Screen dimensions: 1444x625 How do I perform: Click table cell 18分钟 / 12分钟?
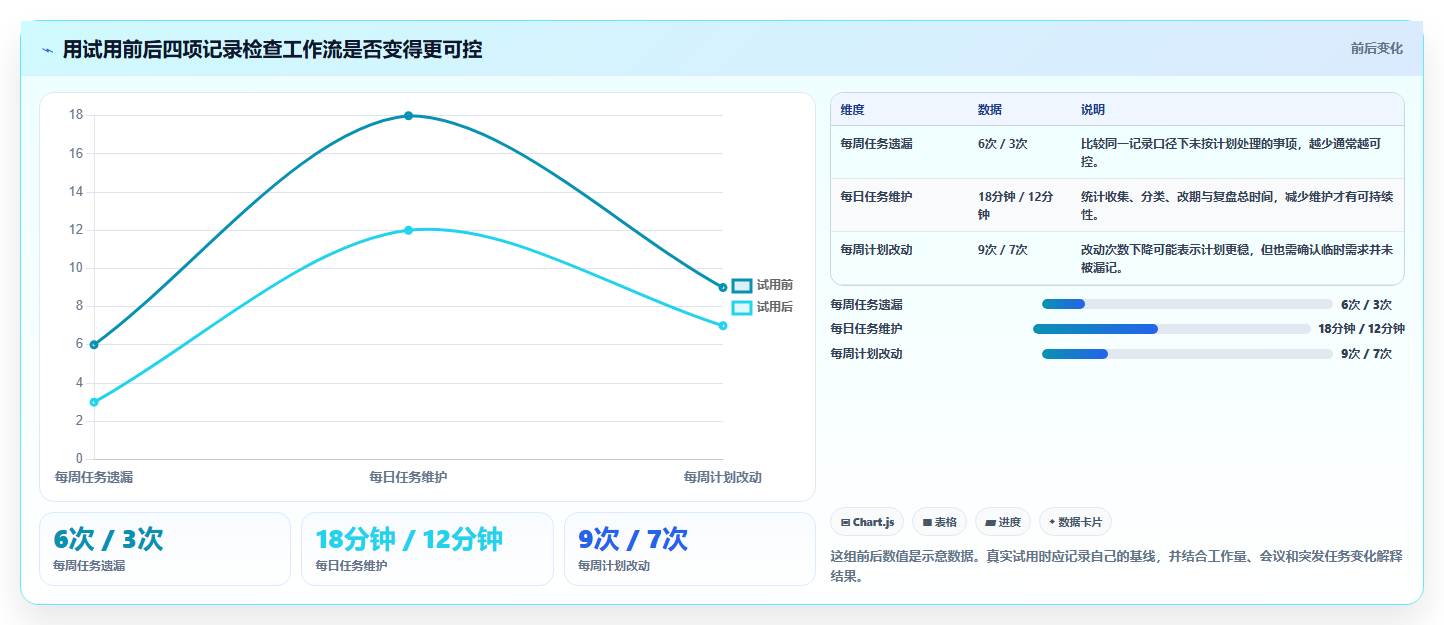coord(1016,205)
